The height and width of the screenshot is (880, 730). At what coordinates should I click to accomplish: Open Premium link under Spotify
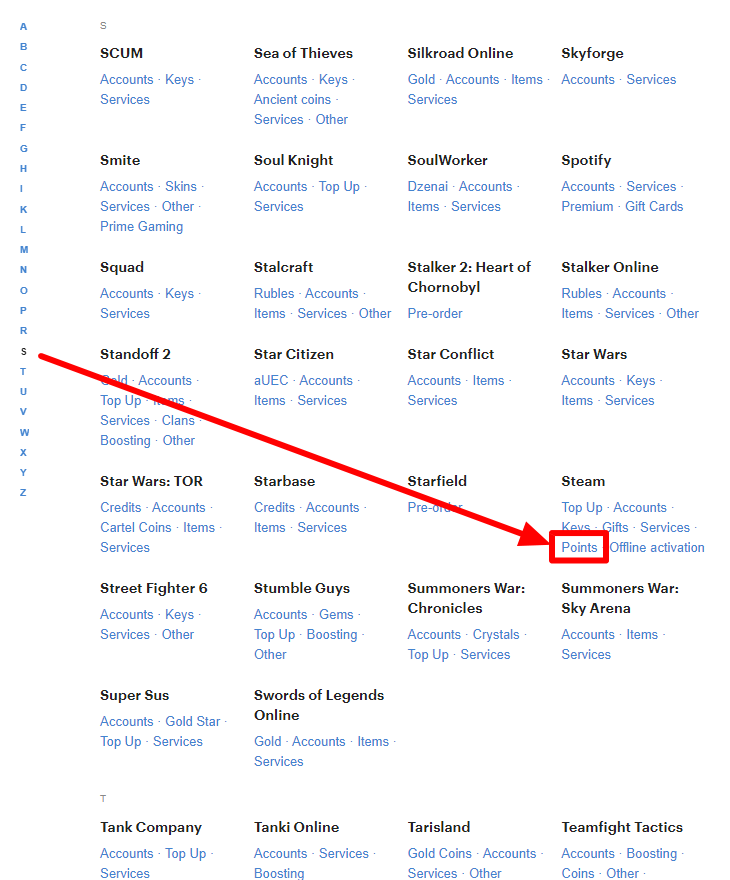tap(587, 207)
